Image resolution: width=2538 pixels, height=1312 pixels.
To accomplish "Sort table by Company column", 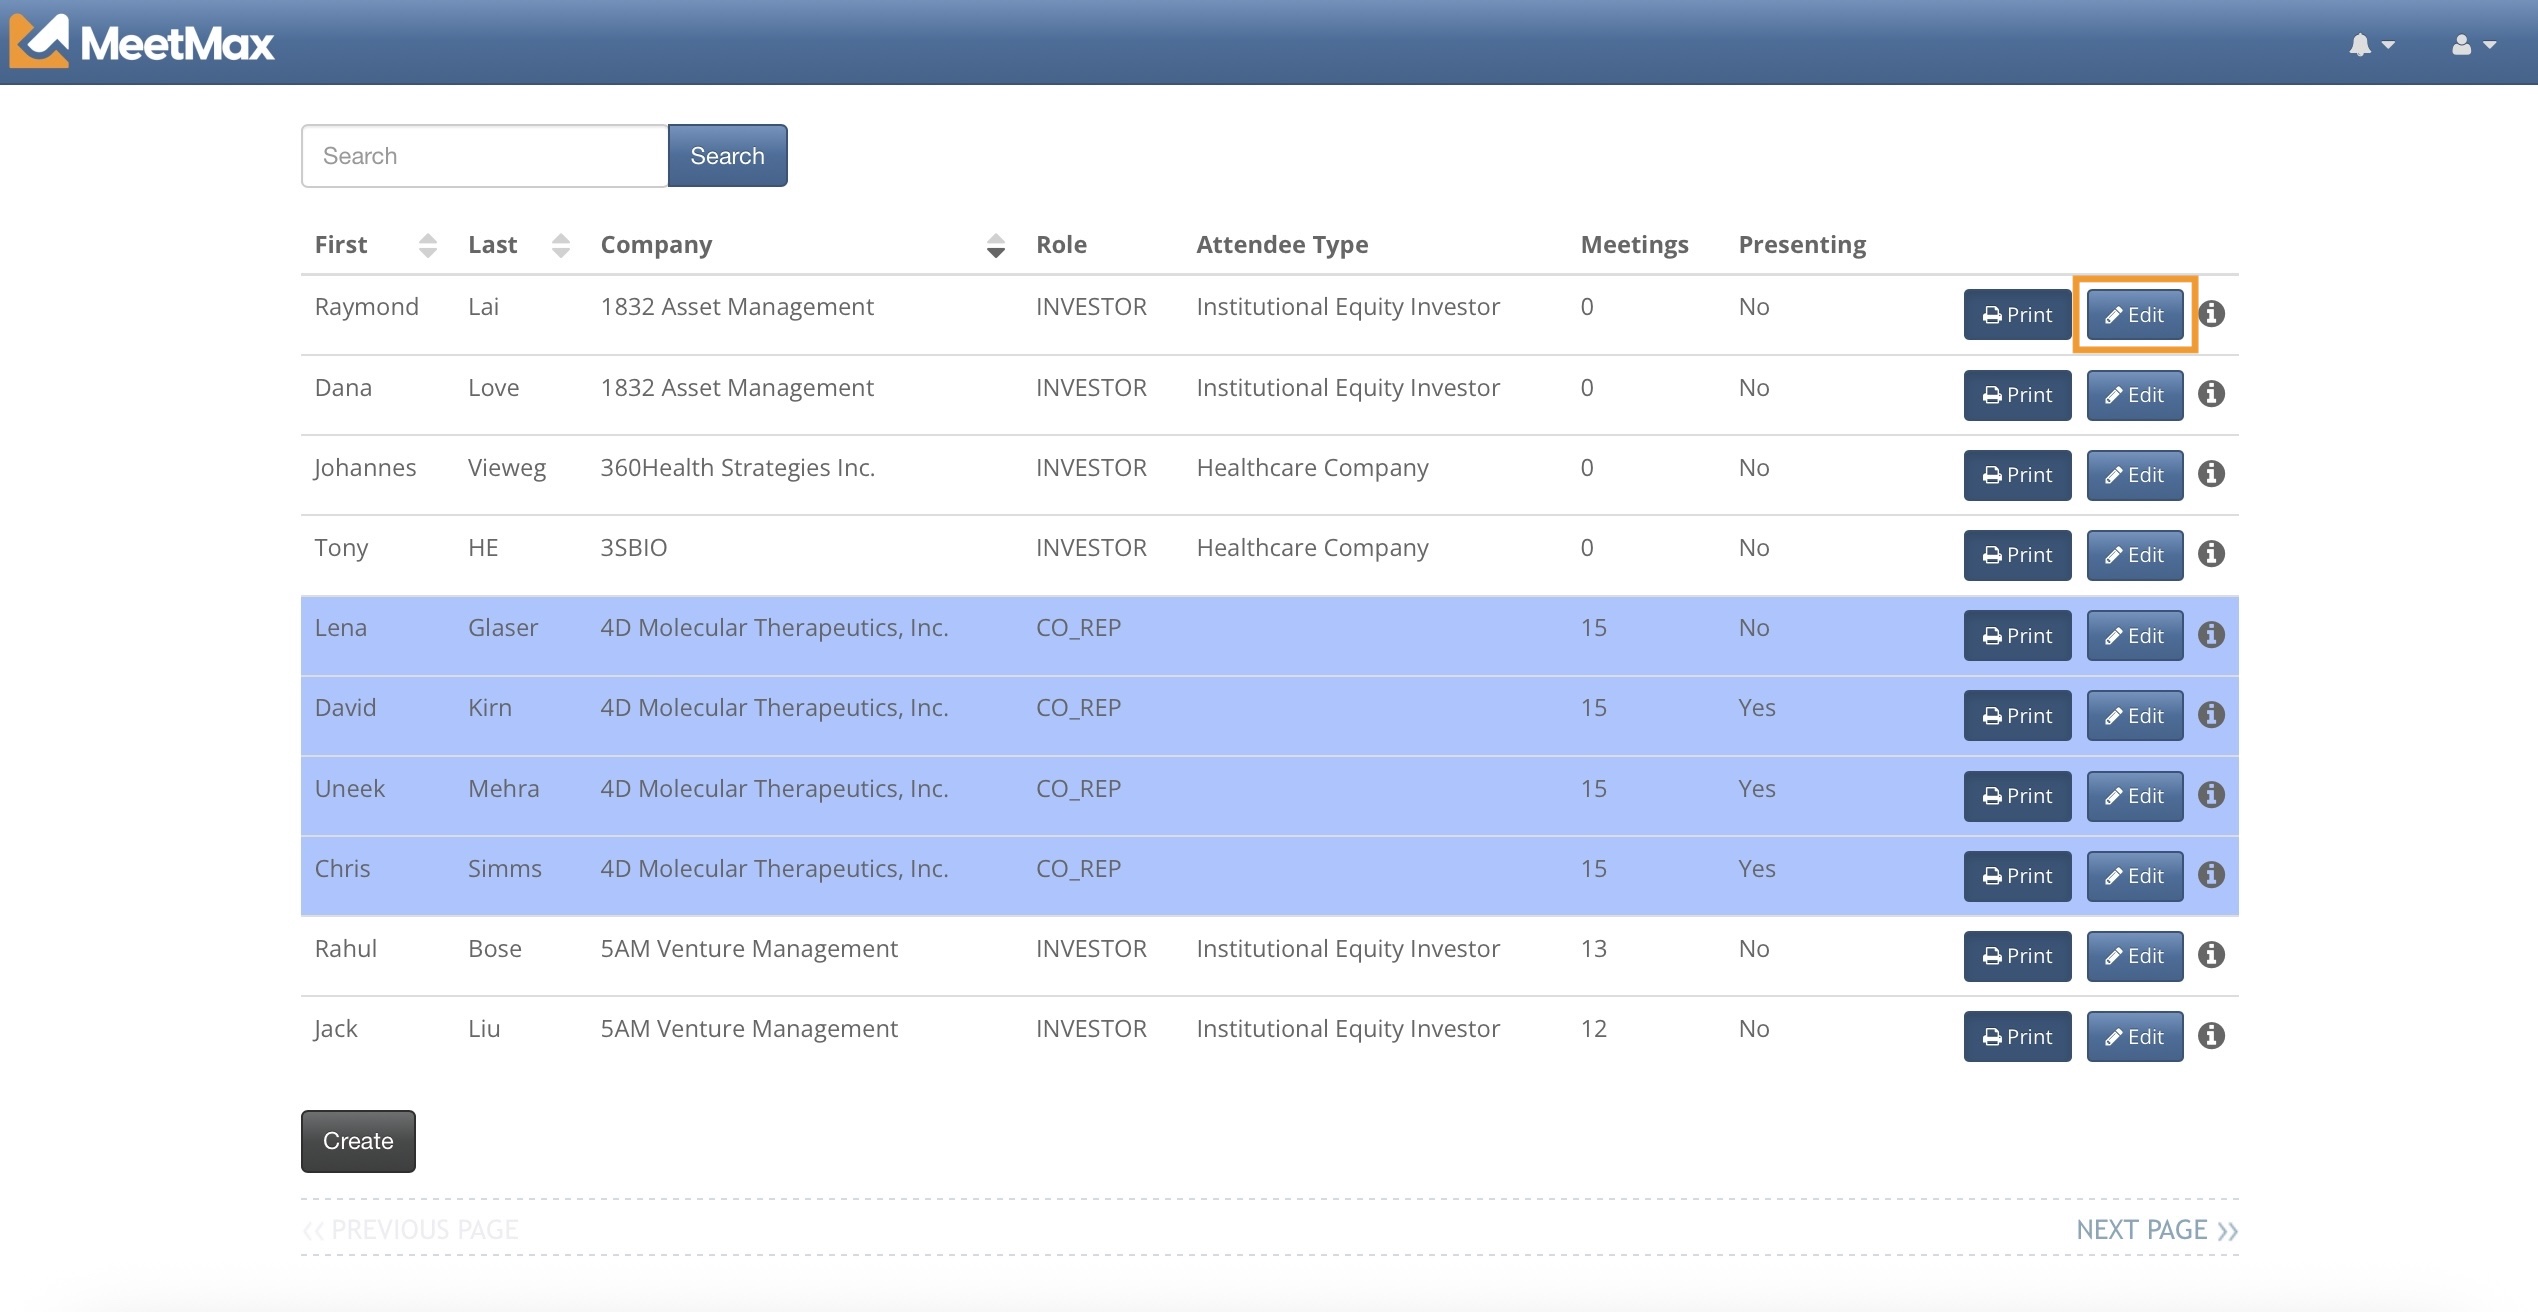I will [x=995, y=245].
